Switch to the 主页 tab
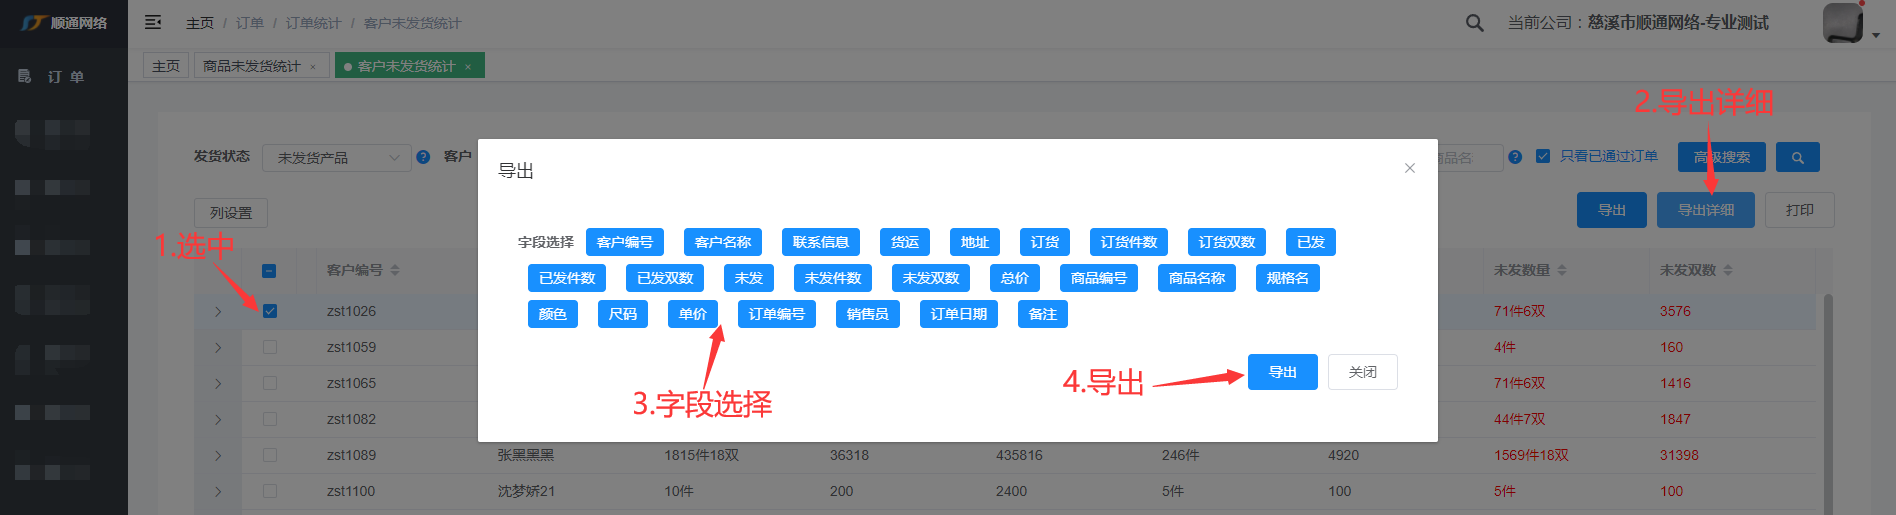 point(166,66)
